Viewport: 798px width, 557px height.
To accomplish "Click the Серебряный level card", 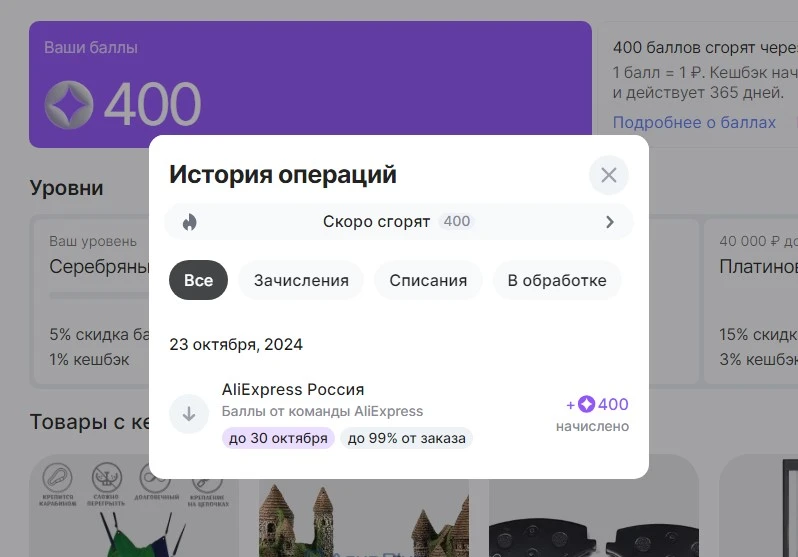I will click(90, 301).
